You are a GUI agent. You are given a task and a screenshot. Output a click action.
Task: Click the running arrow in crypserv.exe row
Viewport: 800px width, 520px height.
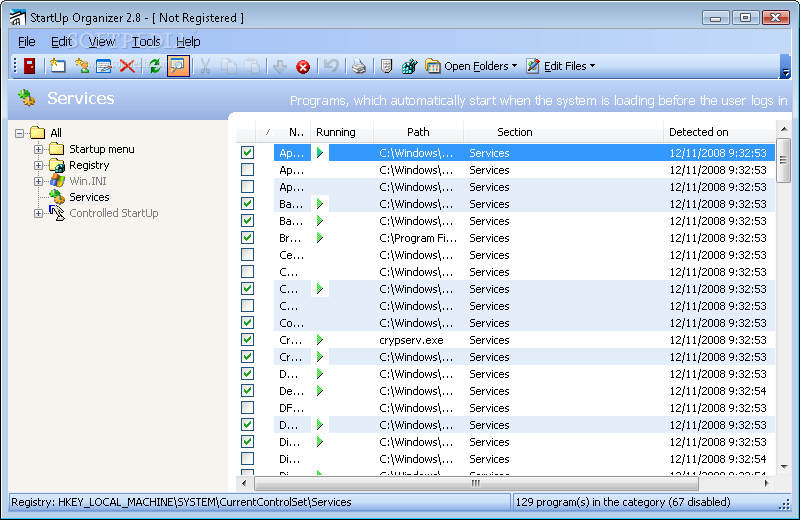coord(320,340)
